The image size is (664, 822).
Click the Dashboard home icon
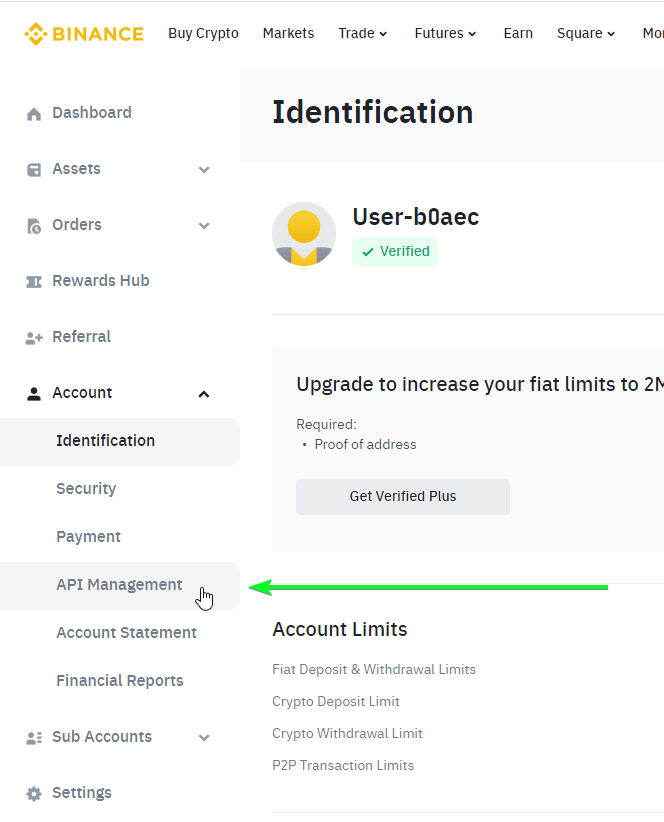pos(34,114)
